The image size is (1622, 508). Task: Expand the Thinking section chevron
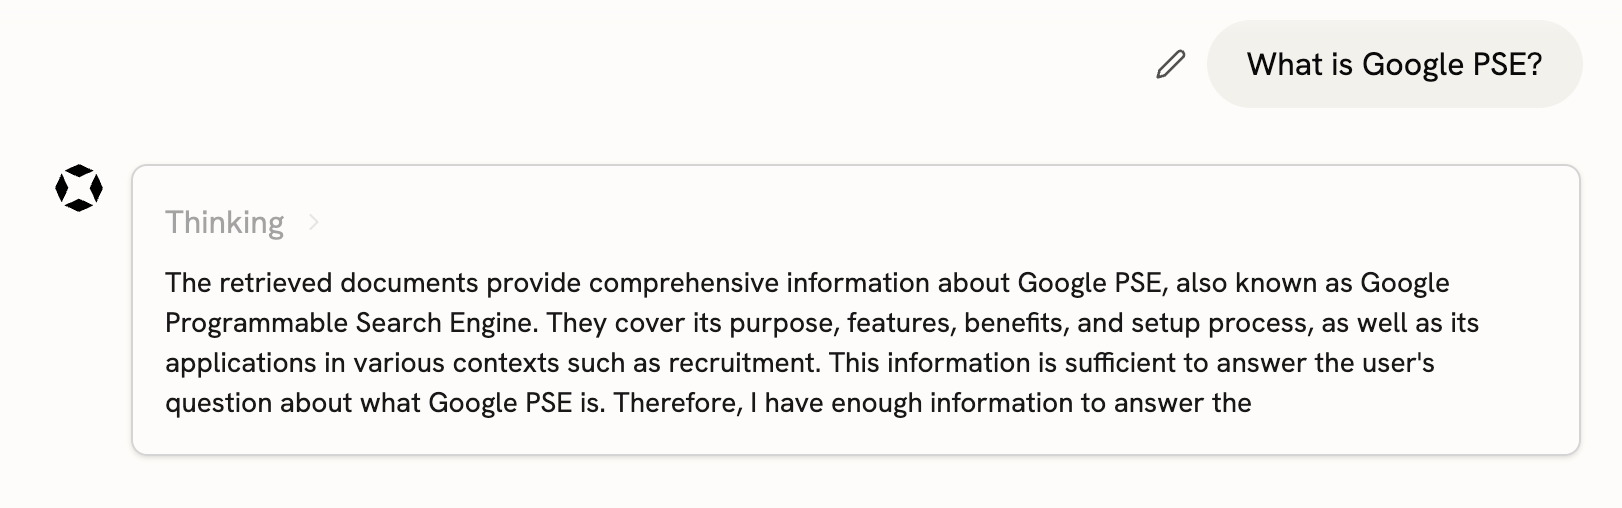314,222
